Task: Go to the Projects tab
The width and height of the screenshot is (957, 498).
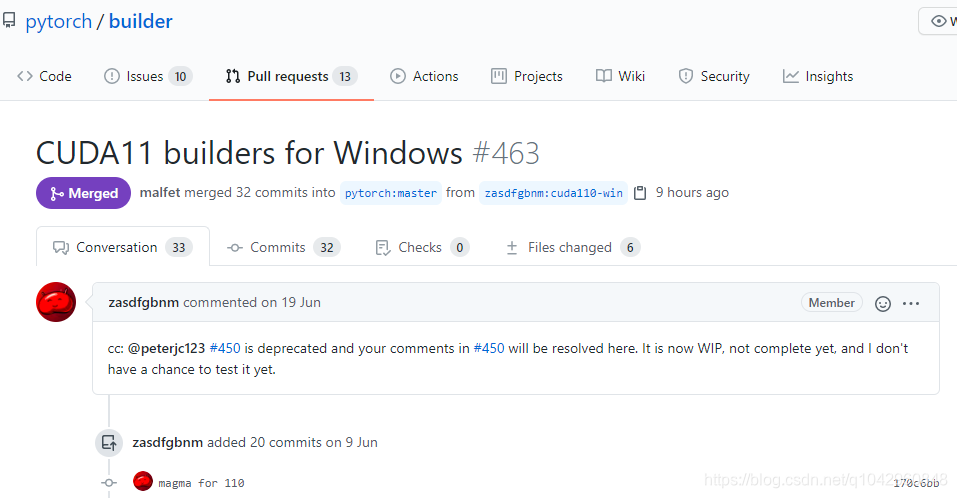Action: (x=527, y=76)
